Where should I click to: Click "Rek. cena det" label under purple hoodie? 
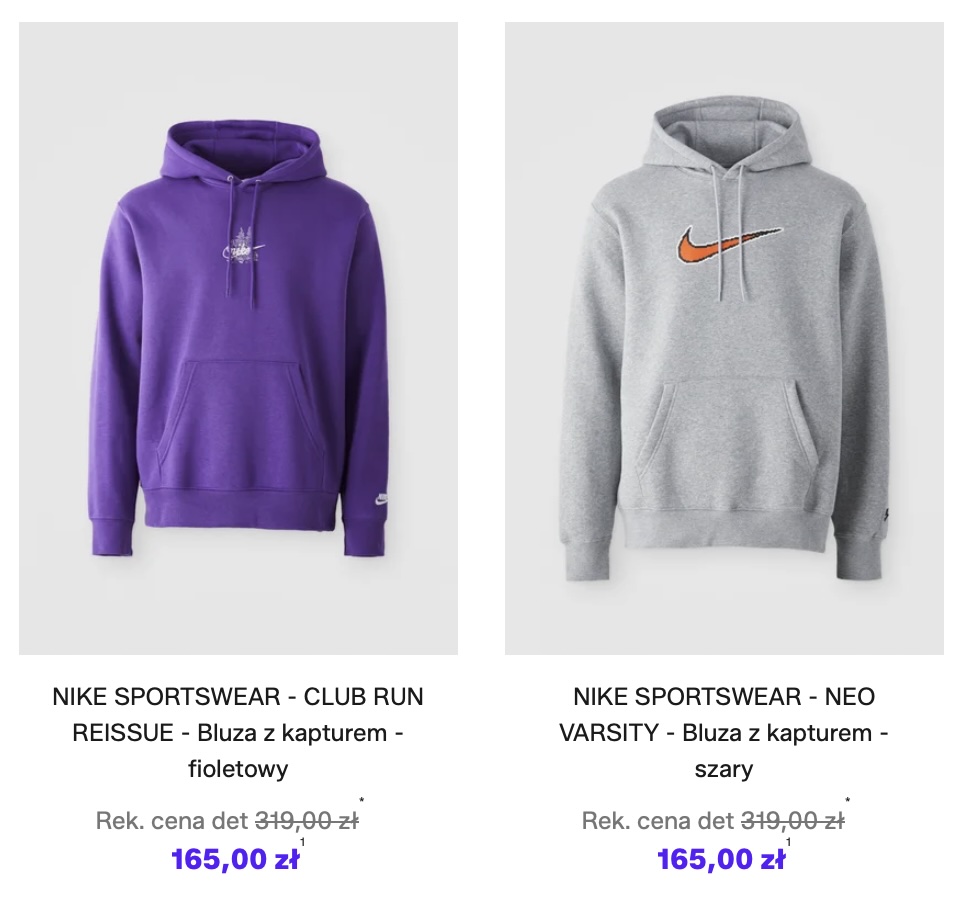(171, 822)
